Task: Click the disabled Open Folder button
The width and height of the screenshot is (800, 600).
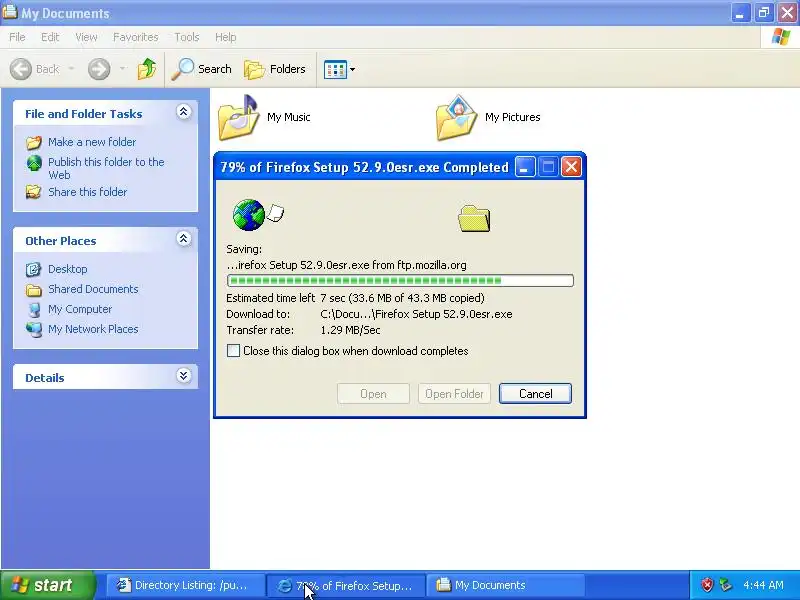Action: click(454, 393)
